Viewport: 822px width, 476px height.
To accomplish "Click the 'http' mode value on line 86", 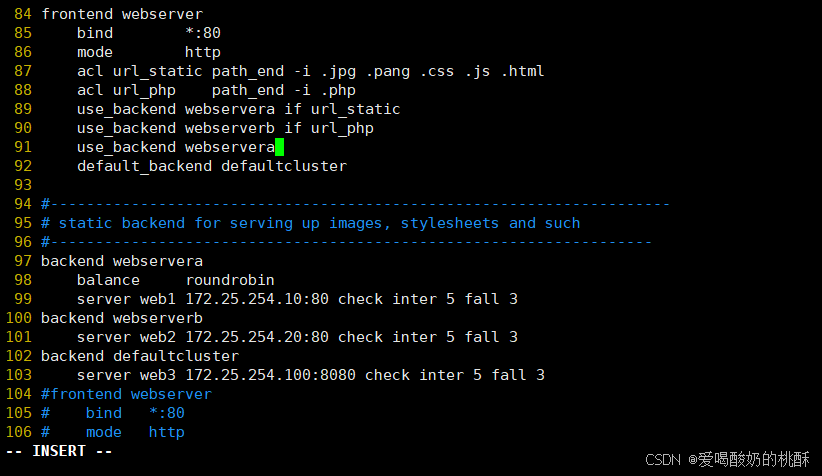I will click(203, 52).
